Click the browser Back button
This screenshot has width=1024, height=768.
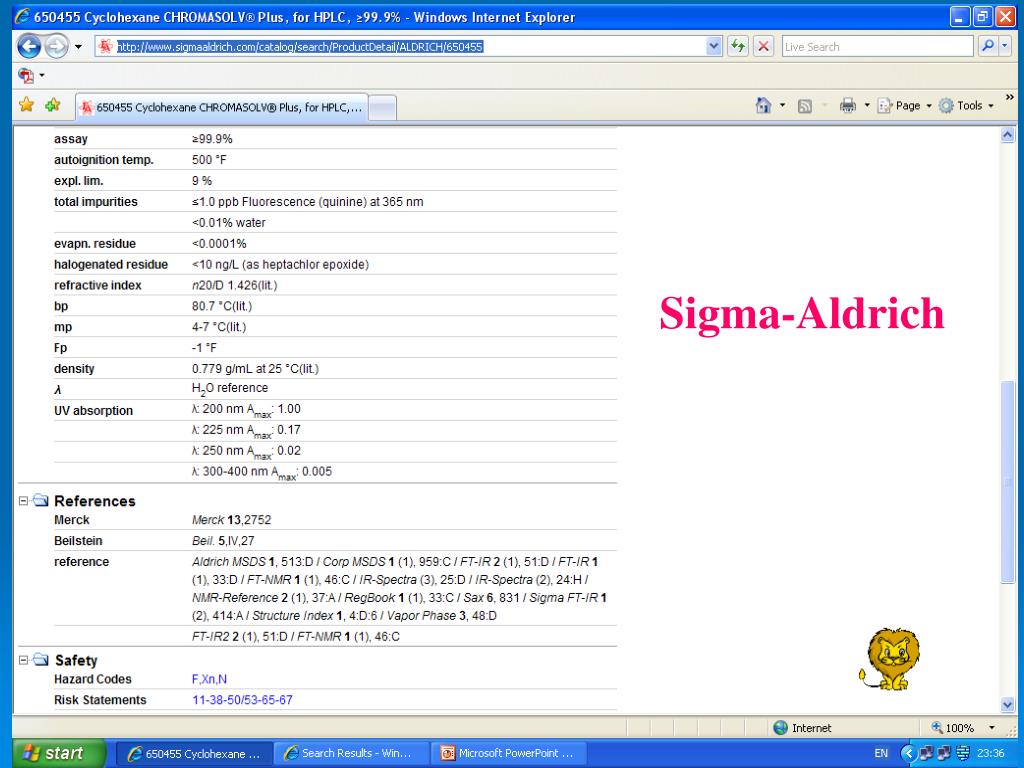(29, 46)
